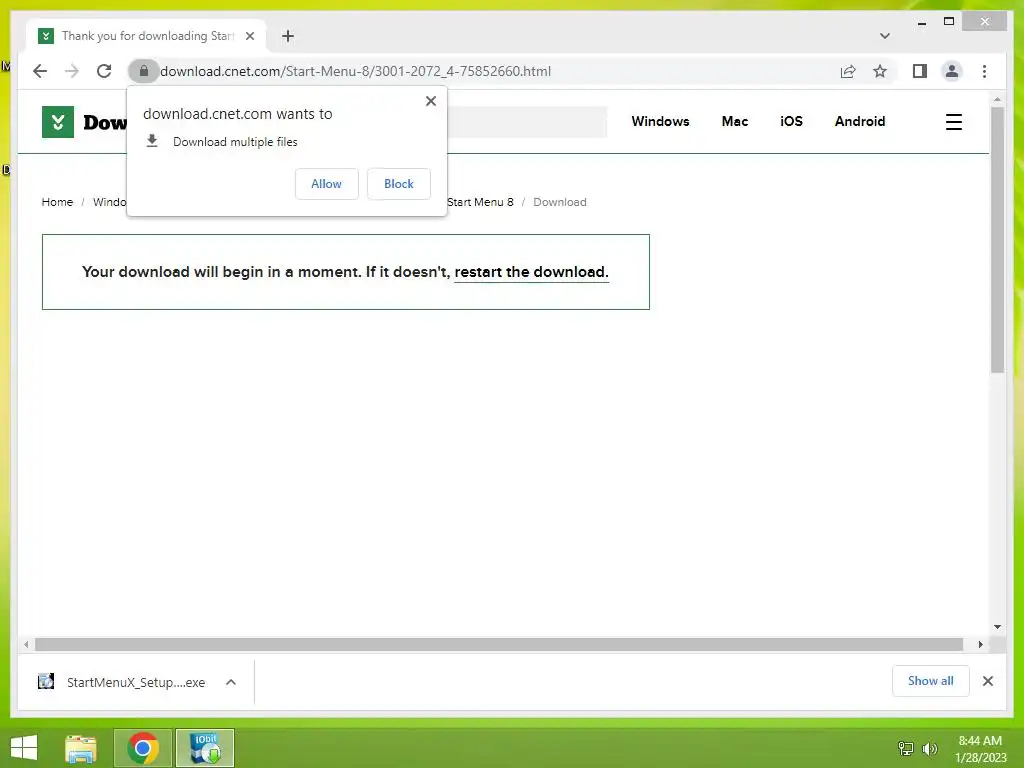This screenshot has width=1024, height=768.
Task: Open the Android category in site nav
Action: click(859, 121)
